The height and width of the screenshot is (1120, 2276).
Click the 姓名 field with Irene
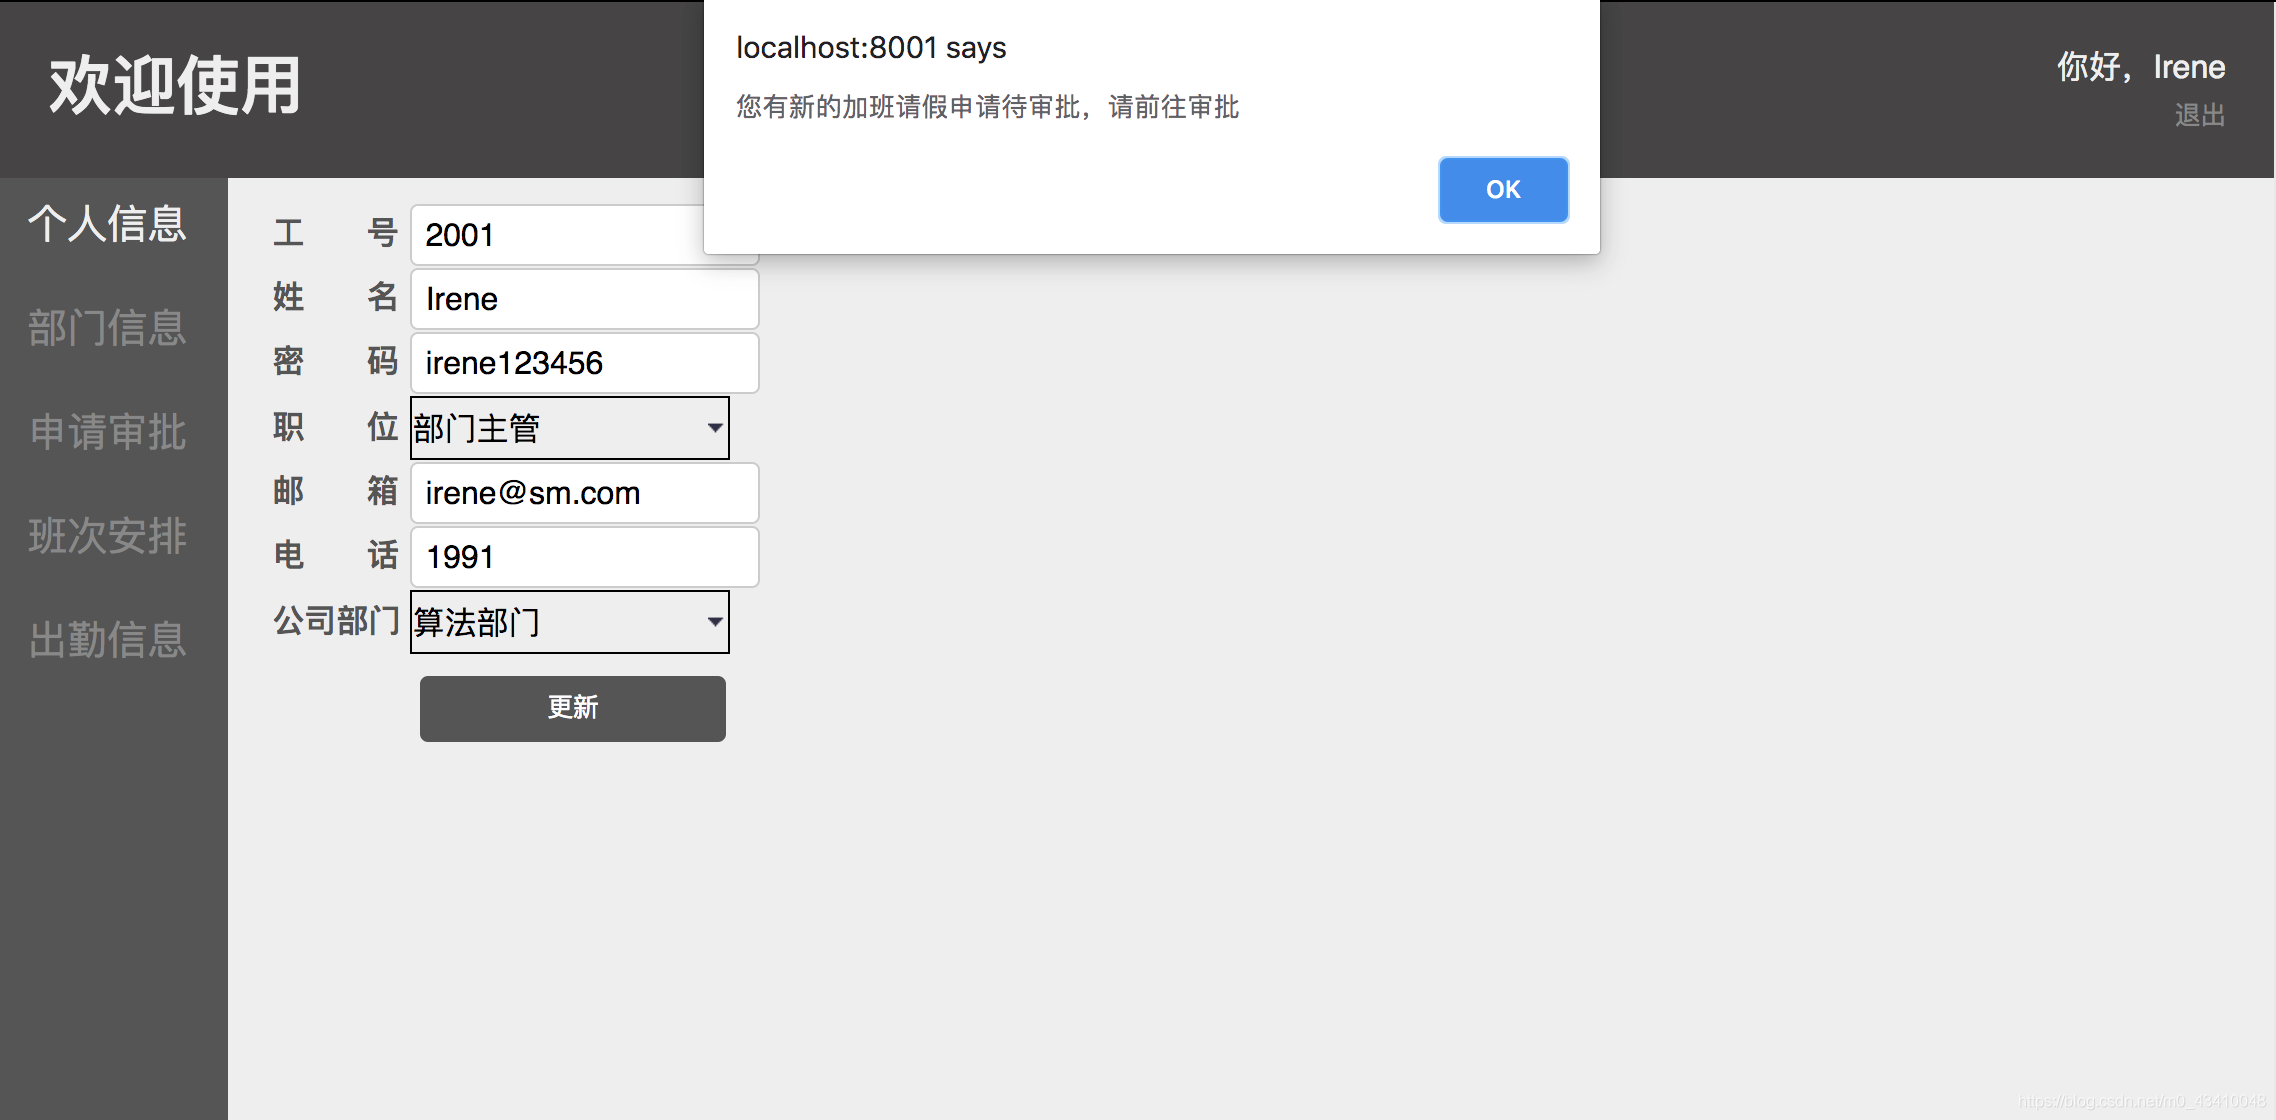[x=584, y=299]
